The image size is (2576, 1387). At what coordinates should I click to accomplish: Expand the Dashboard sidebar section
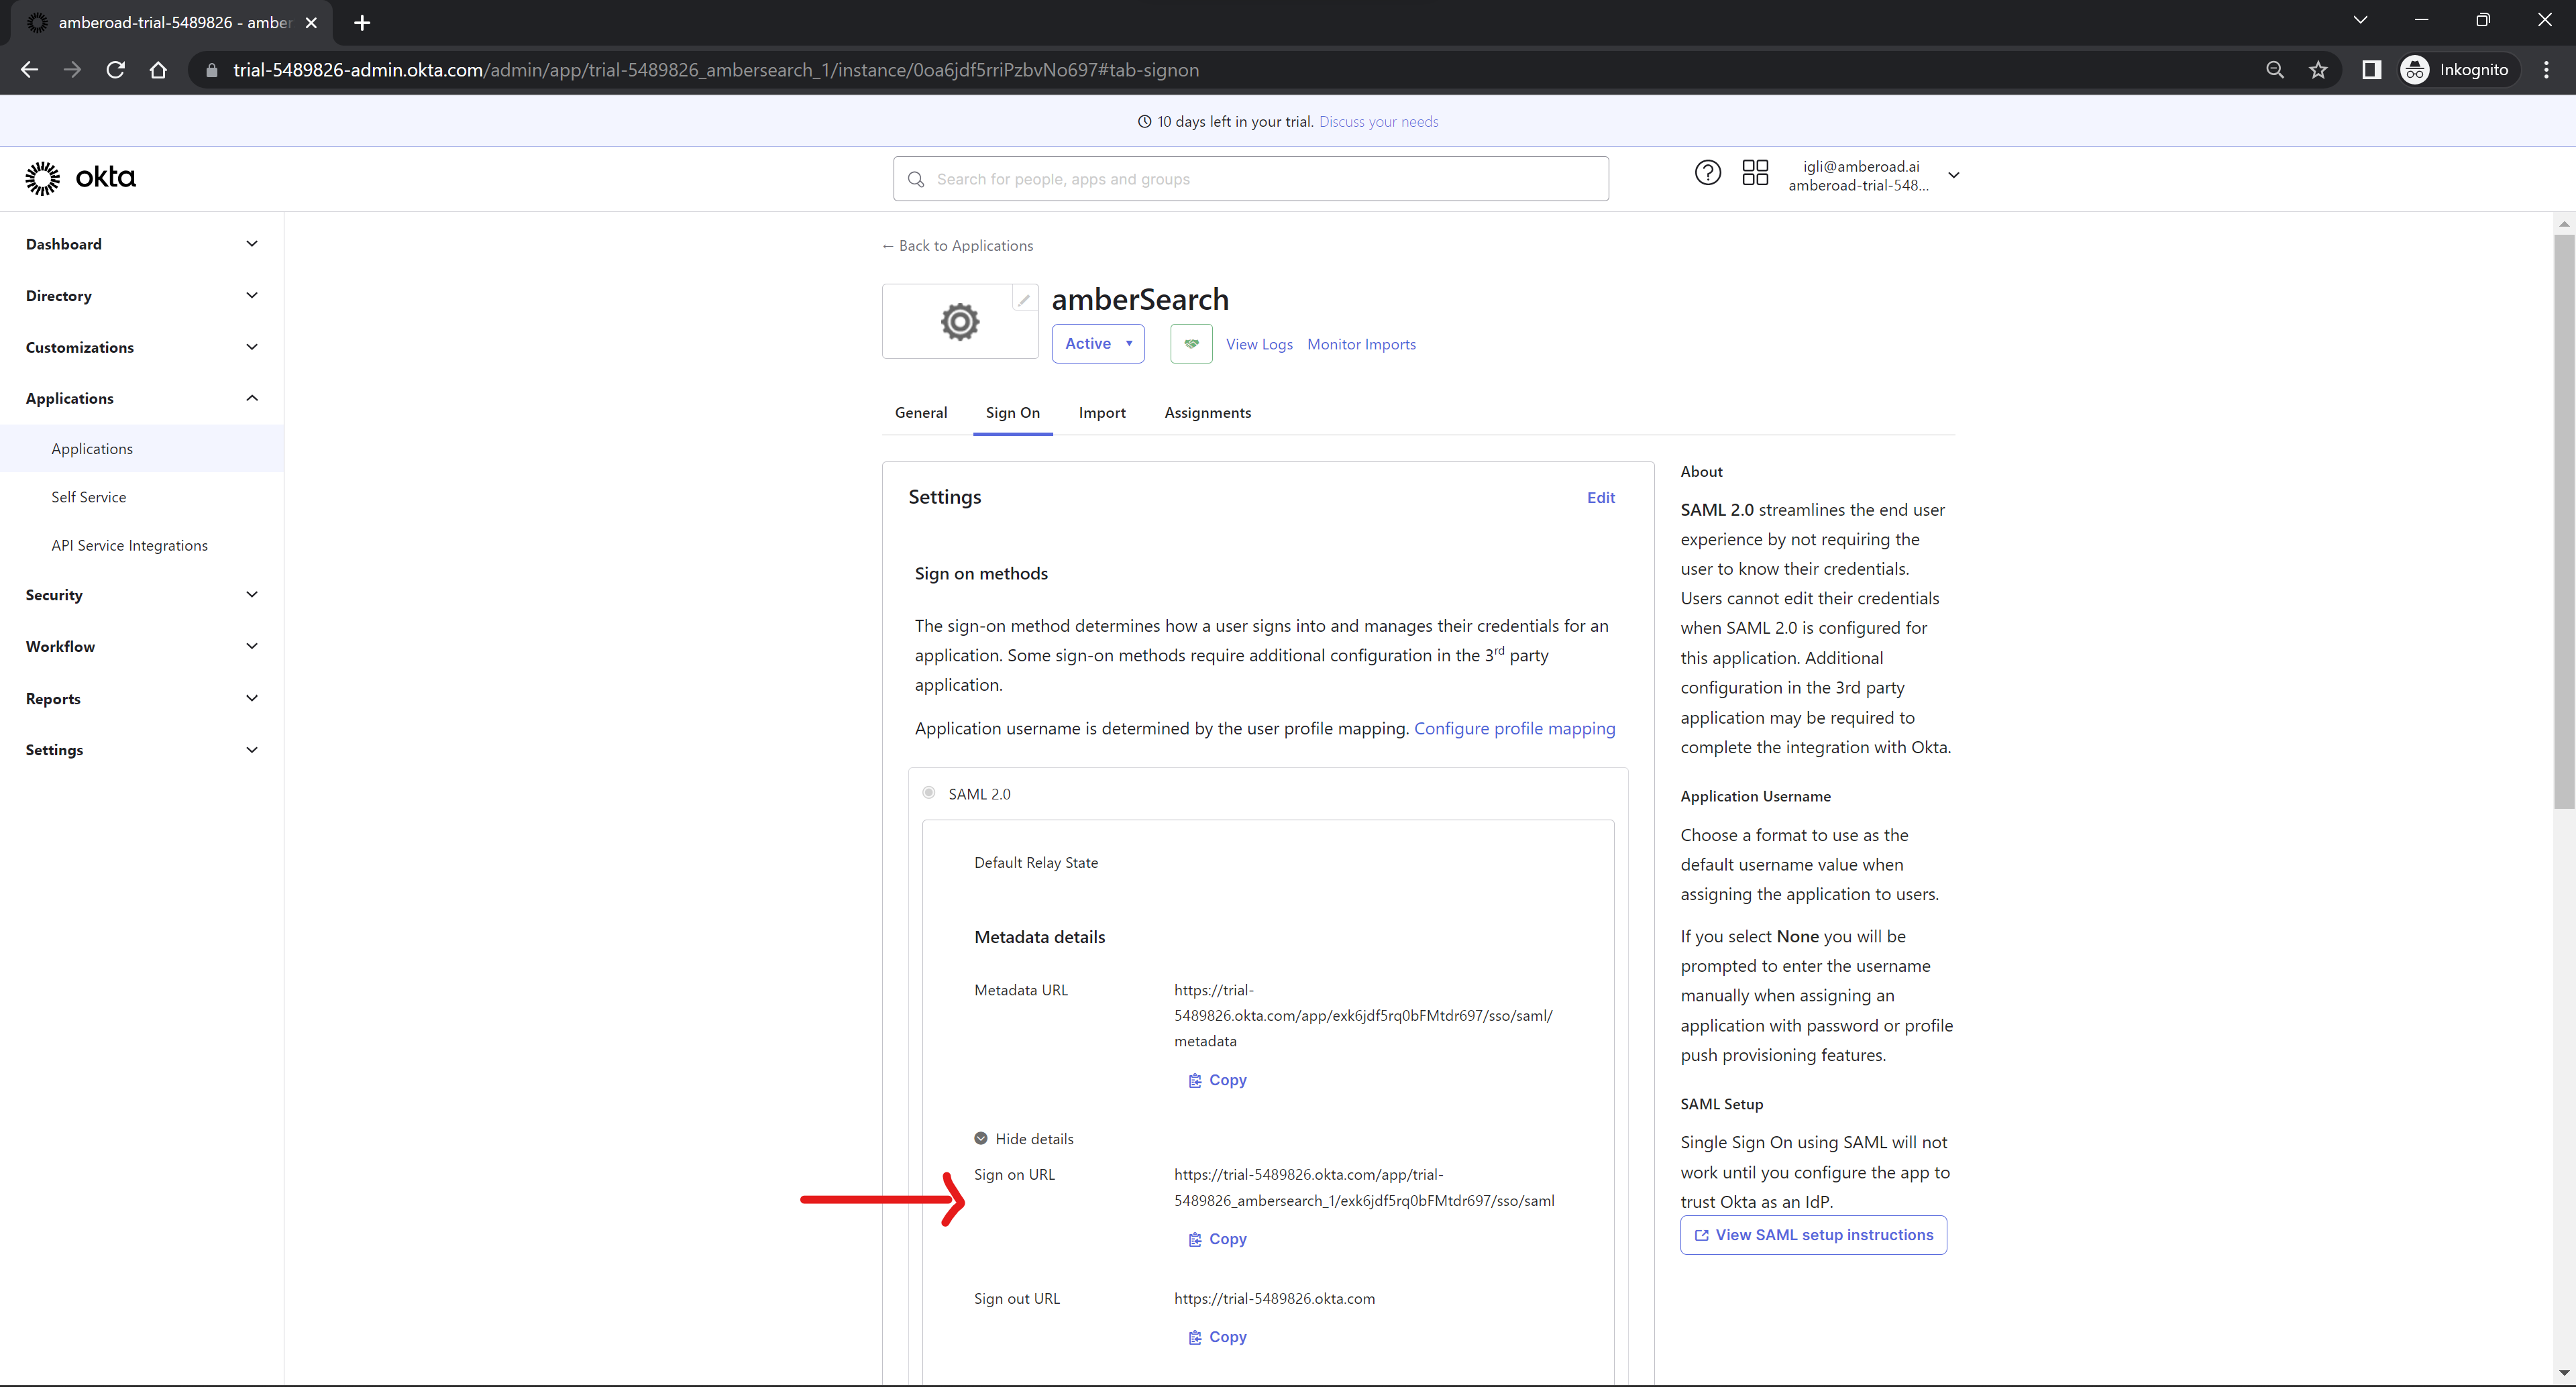coord(142,244)
